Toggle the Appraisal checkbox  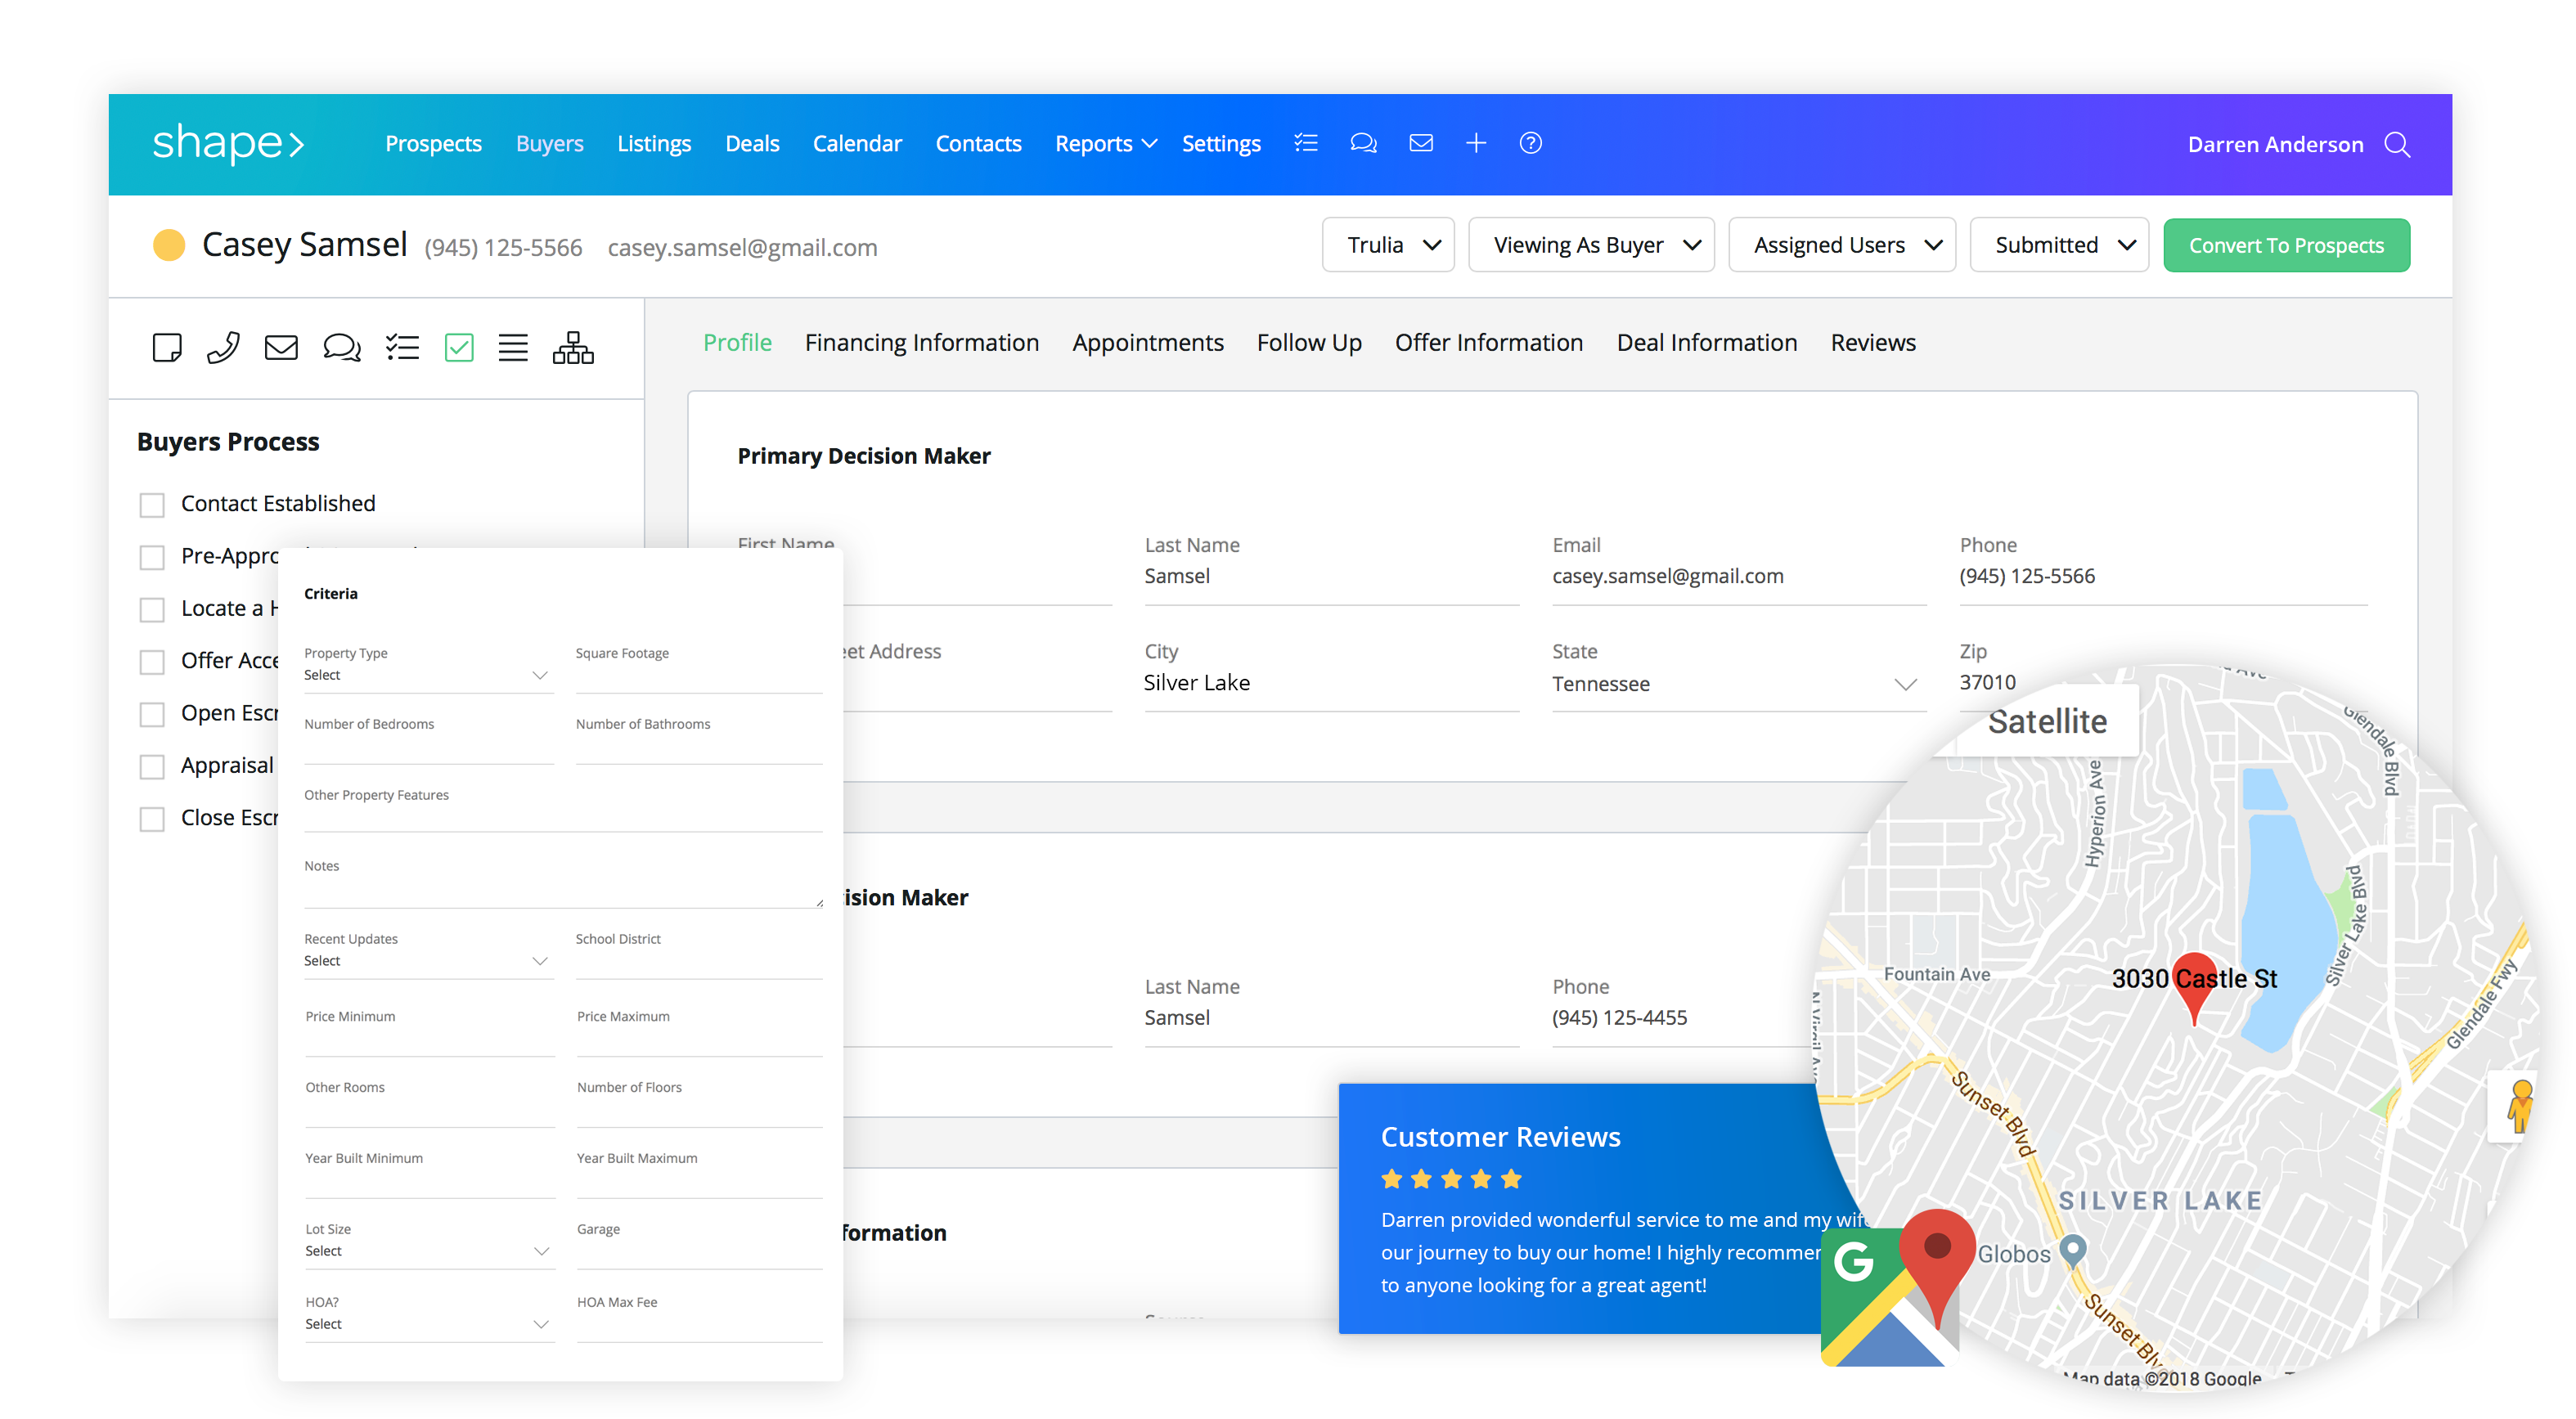point(152,767)
